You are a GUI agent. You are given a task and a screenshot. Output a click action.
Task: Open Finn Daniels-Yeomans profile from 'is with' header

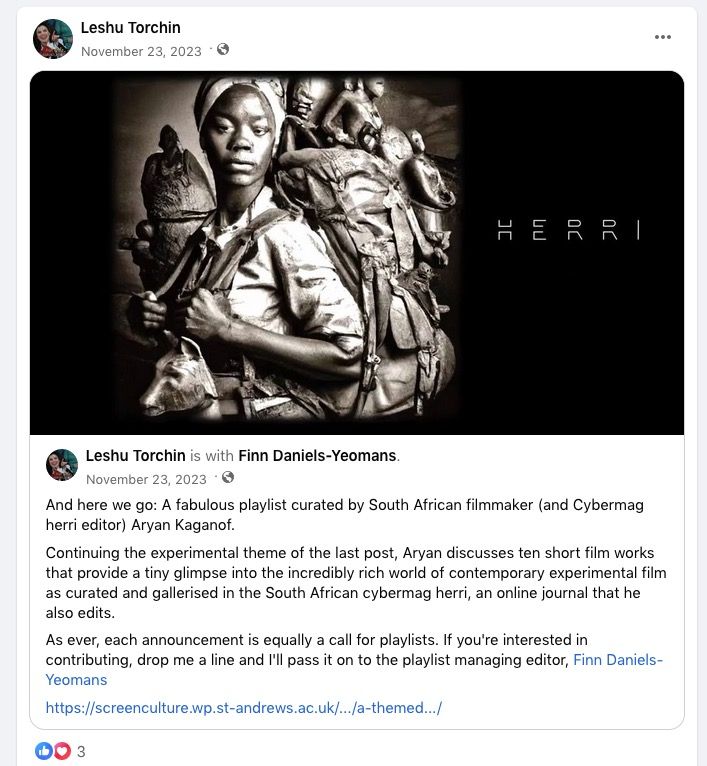pyautogui.click(x=317, y=456)
